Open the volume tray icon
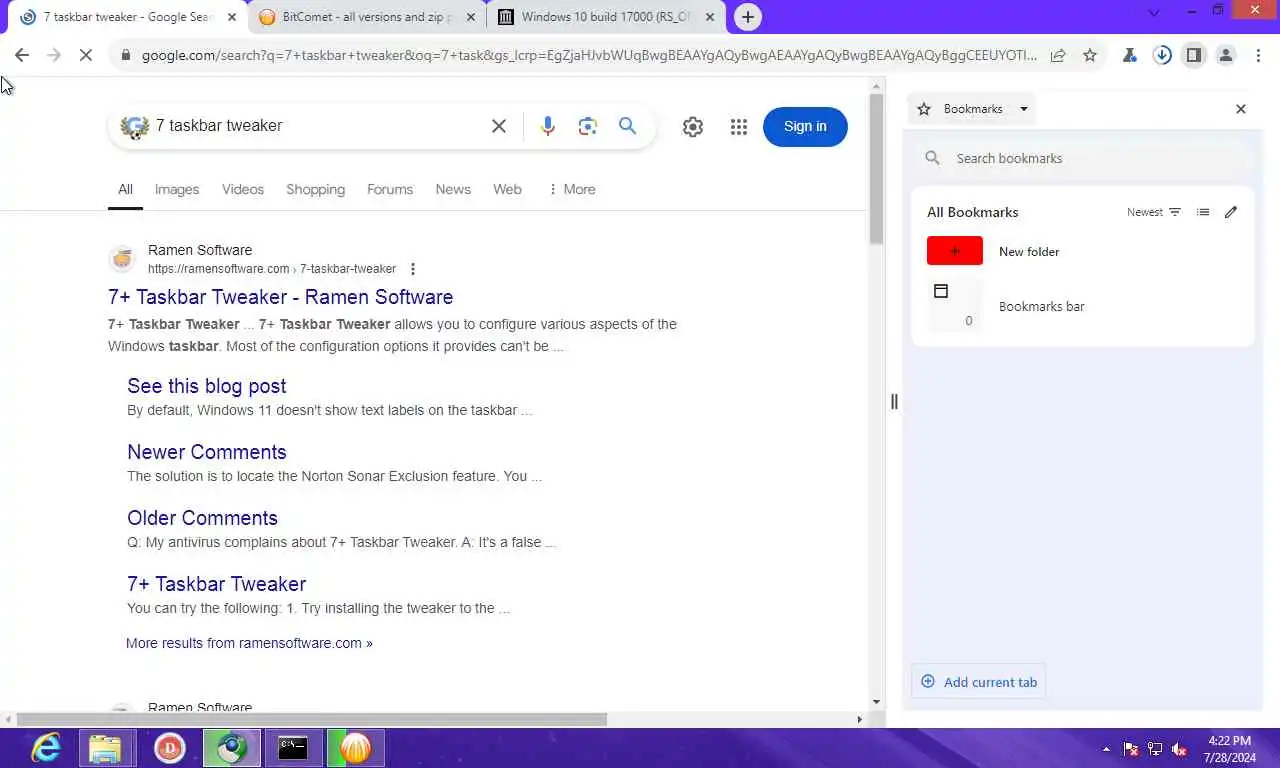1280x768 pixels. 1179,749
